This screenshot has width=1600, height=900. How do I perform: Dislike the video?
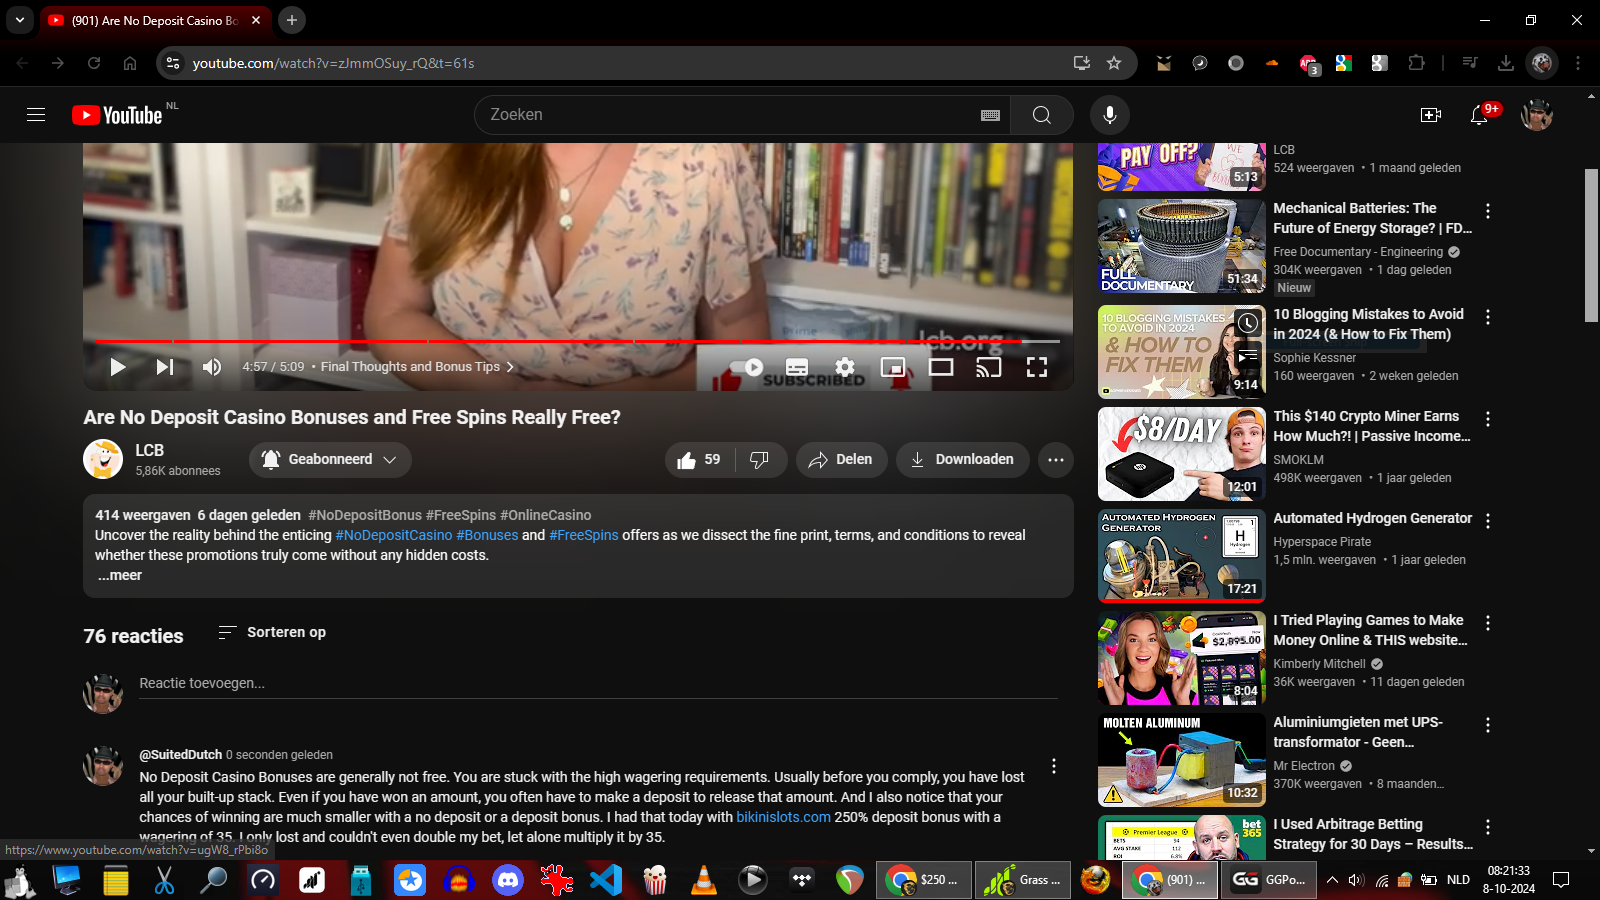[760, 460]
